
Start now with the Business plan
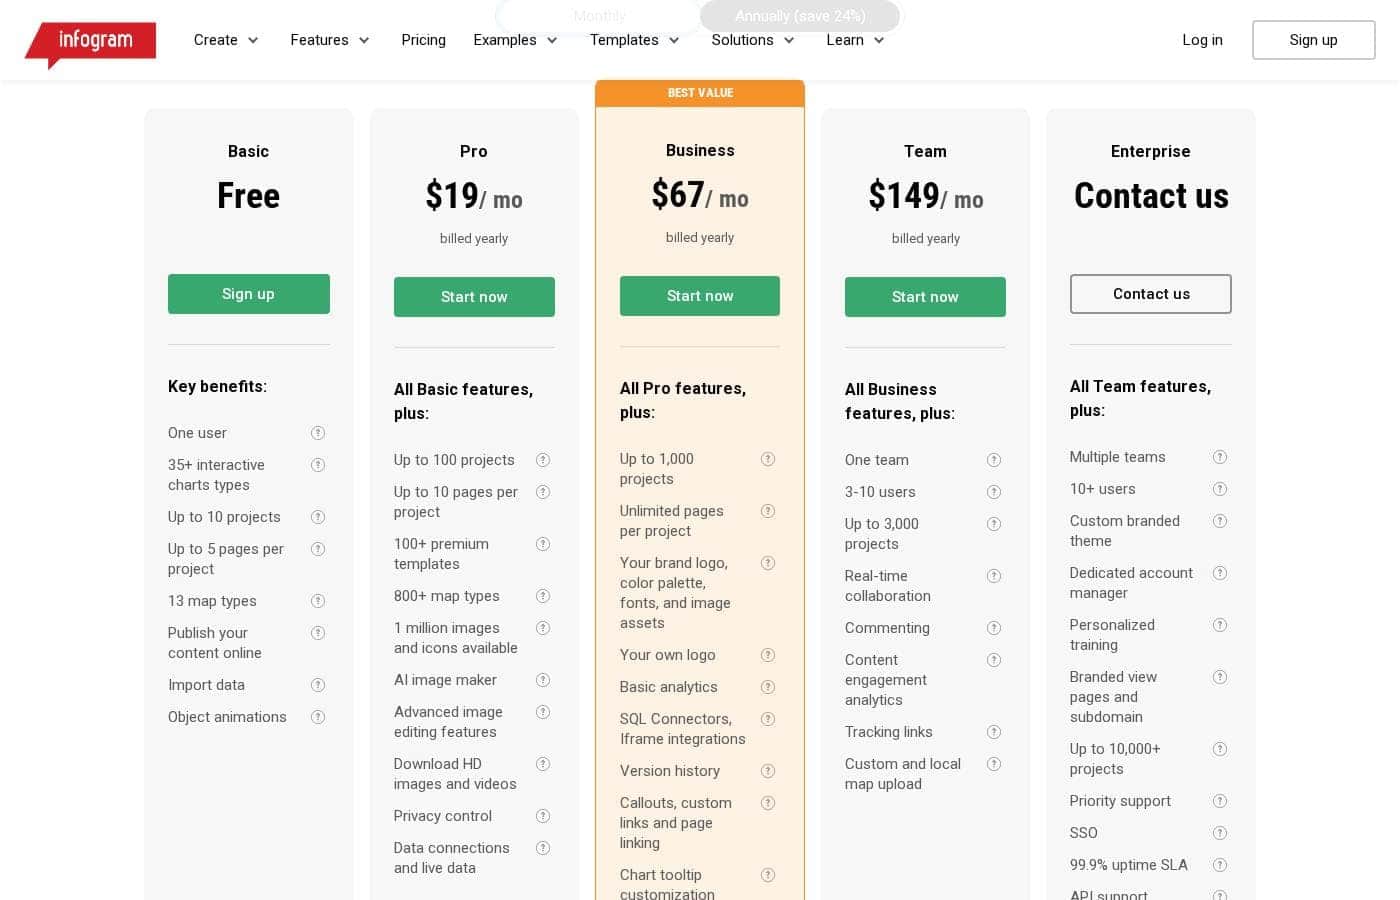(700, 296)
